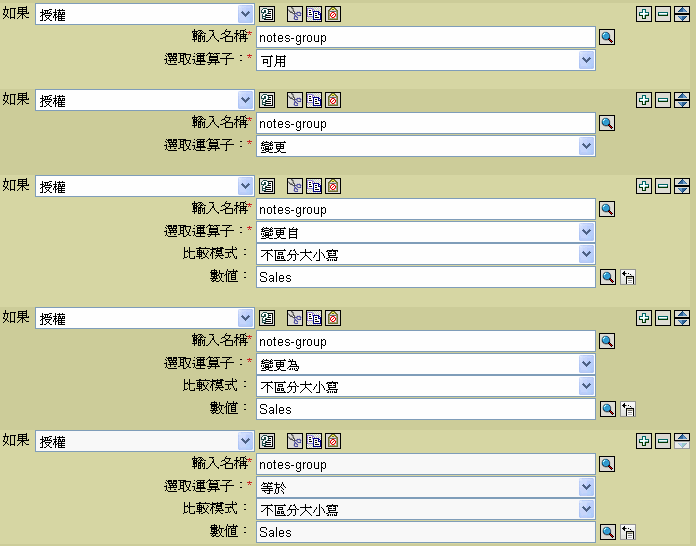This screenshot has width=696, height=546.
Task: Expand the 變更自 operator dropdown
Action: (x=586, y=233)
